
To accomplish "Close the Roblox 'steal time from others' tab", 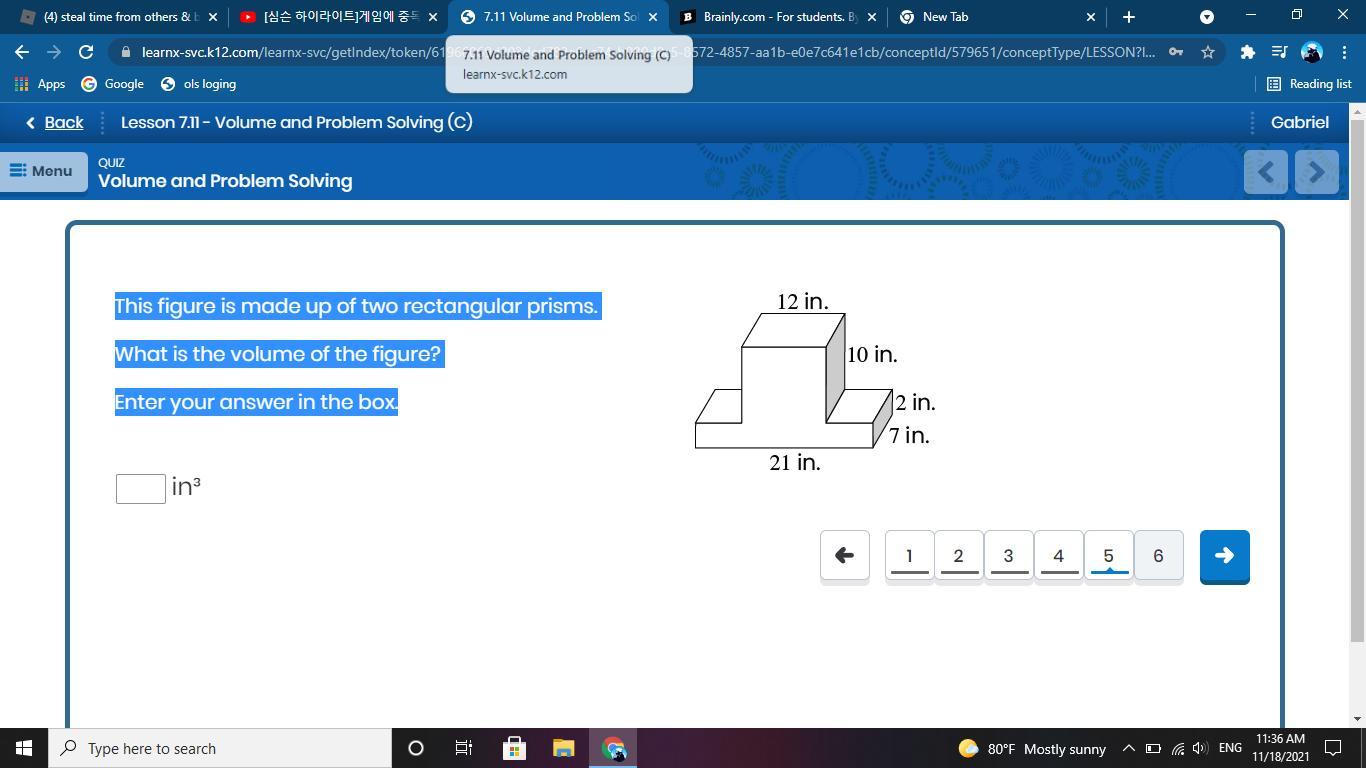I will pyautogui.click(x=212, y=17).
